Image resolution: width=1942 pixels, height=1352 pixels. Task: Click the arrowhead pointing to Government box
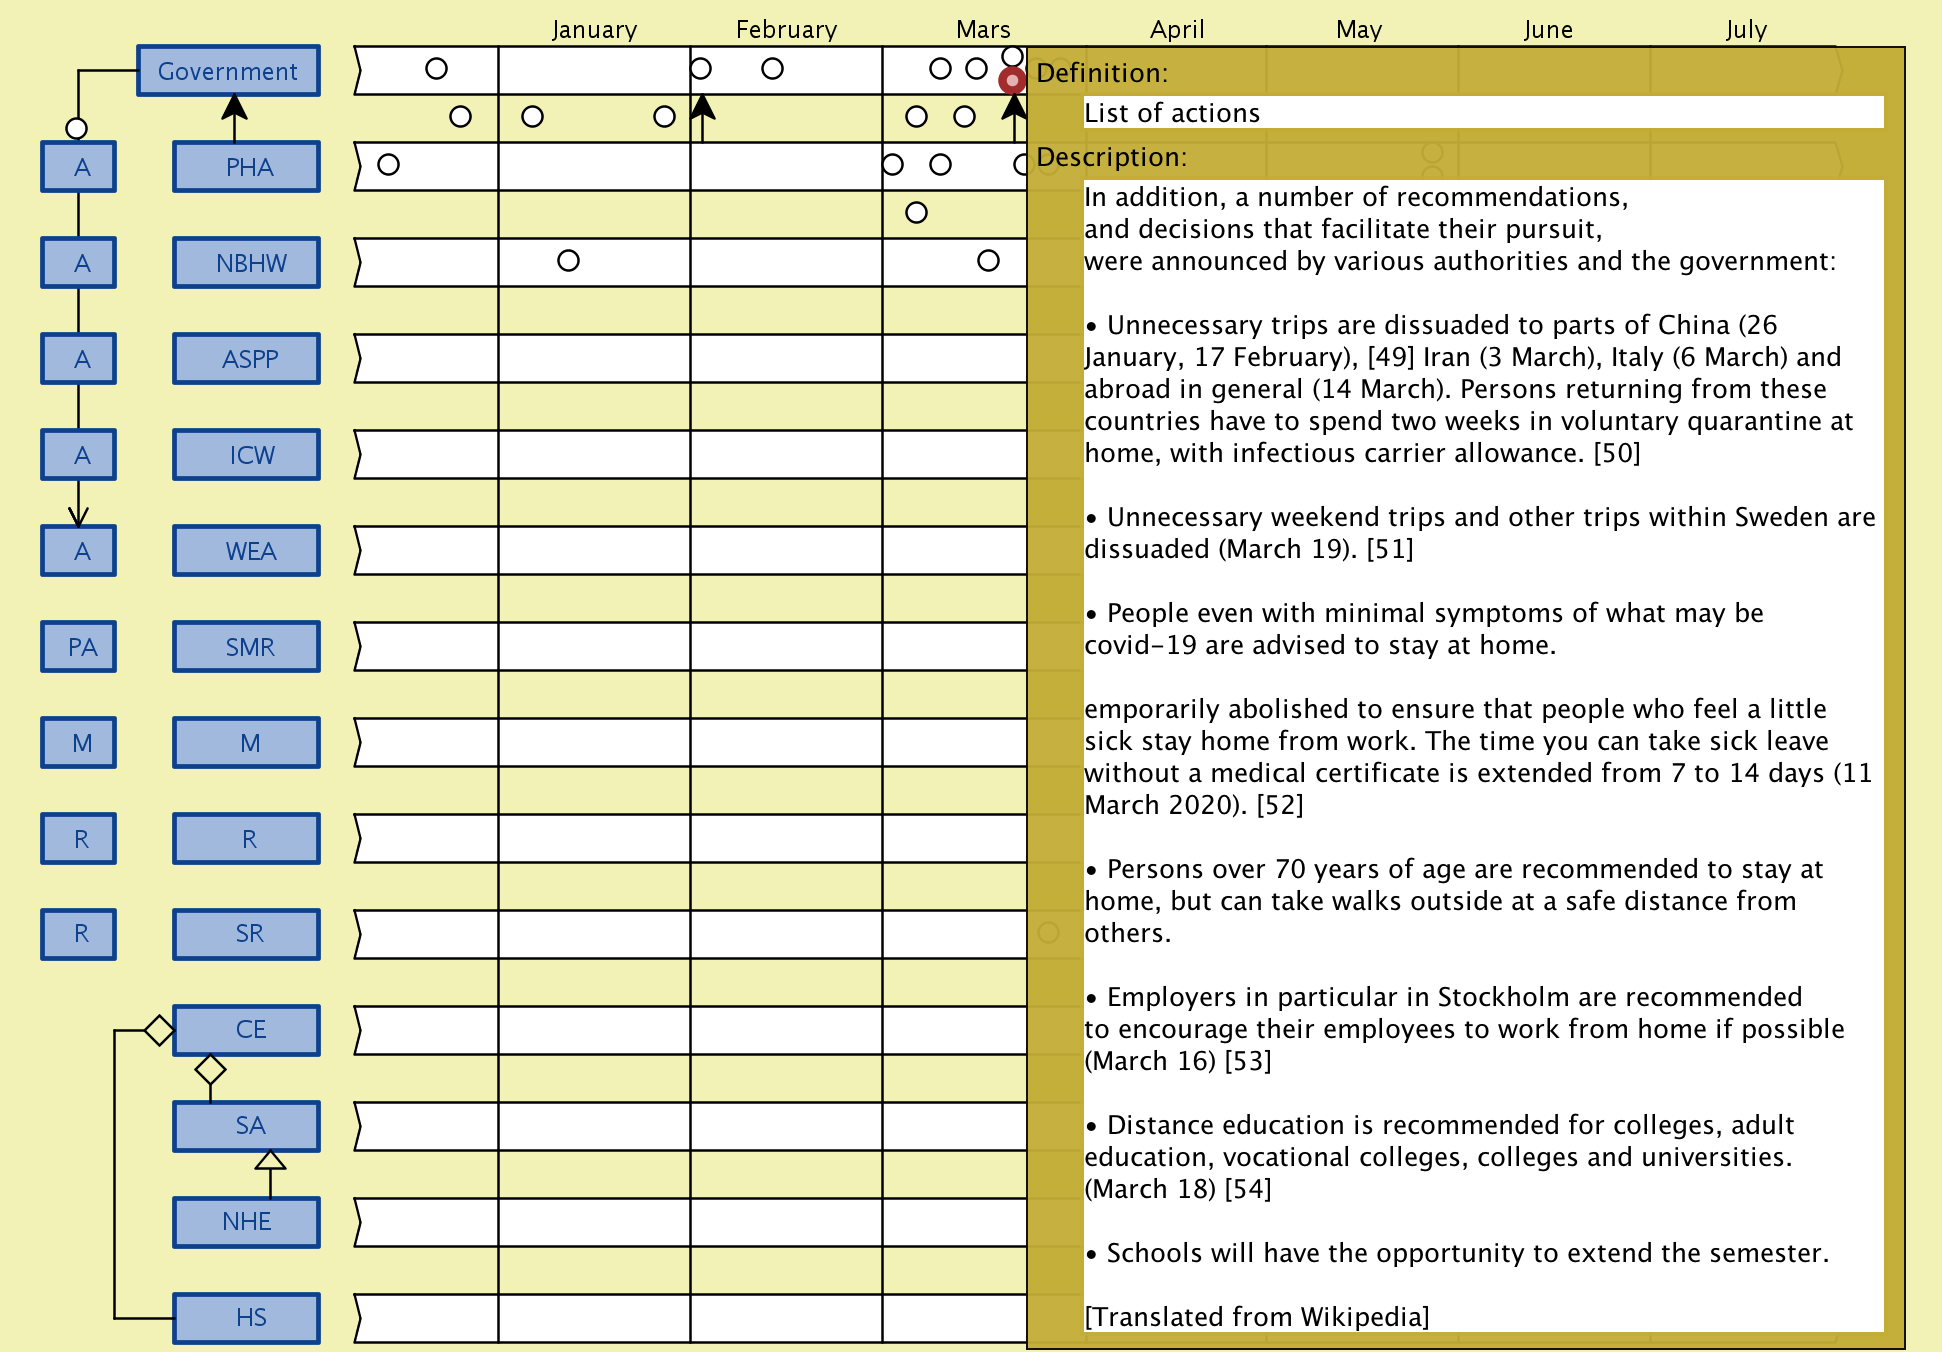[234, 106]
